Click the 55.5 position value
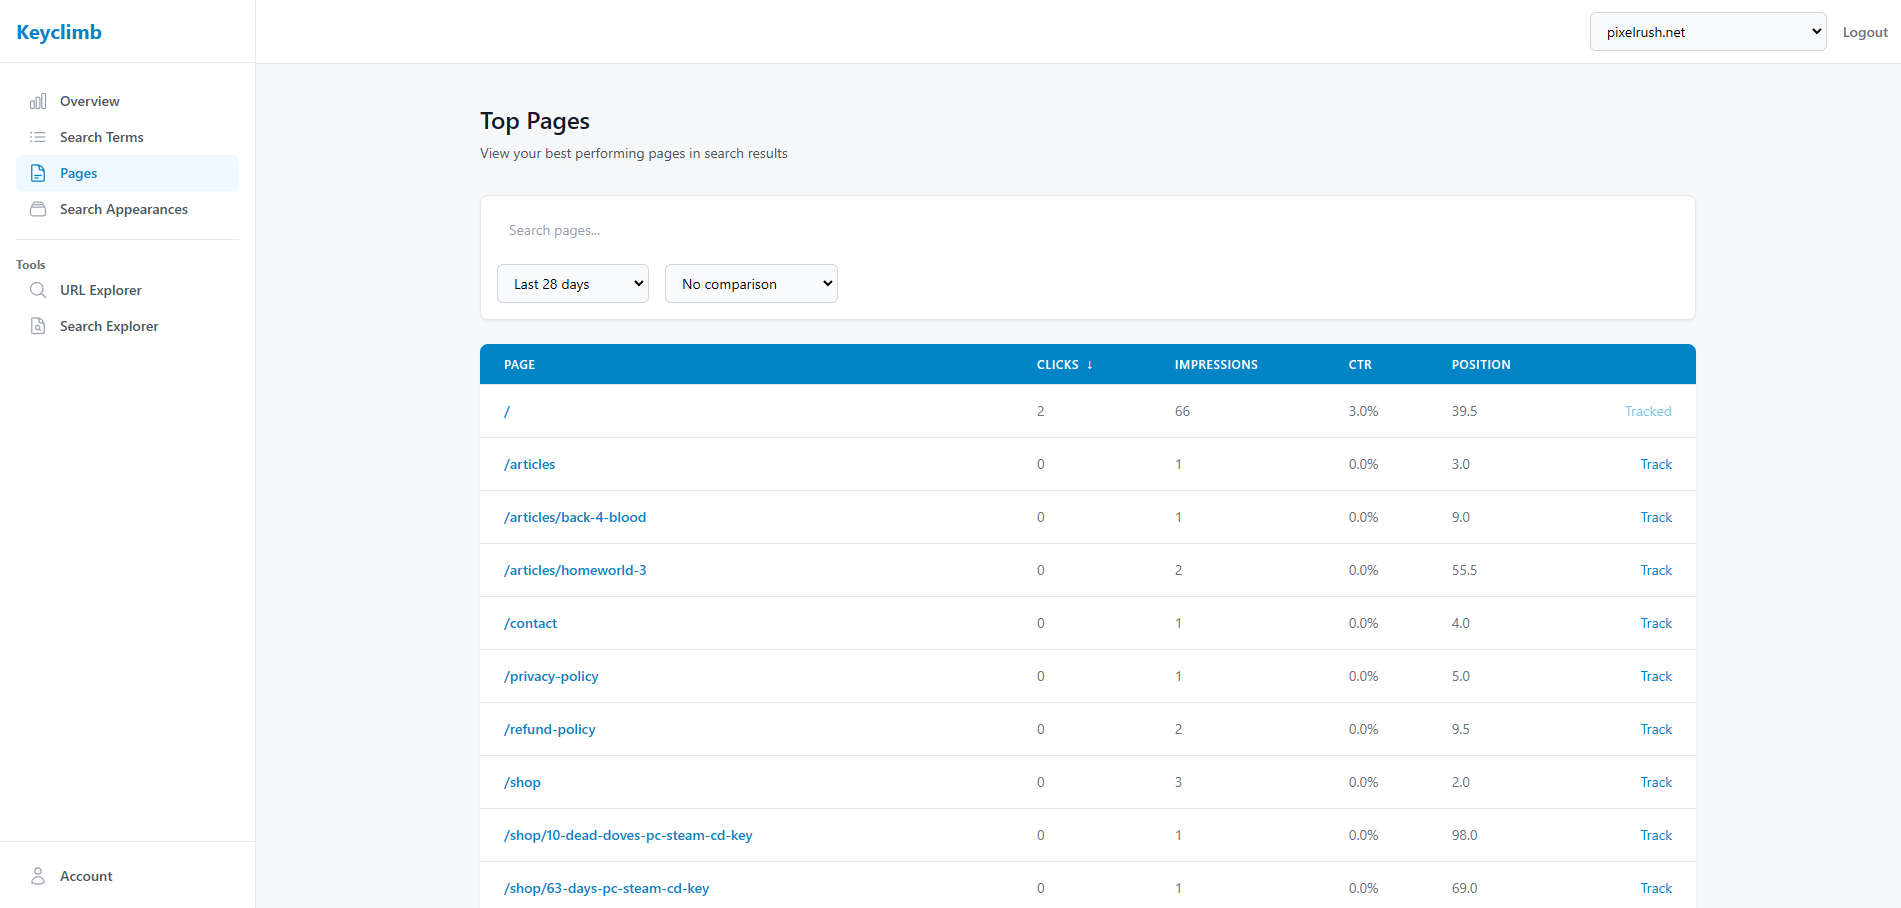The width and height of the screenshot is (1901, 908). (1464, 570)
